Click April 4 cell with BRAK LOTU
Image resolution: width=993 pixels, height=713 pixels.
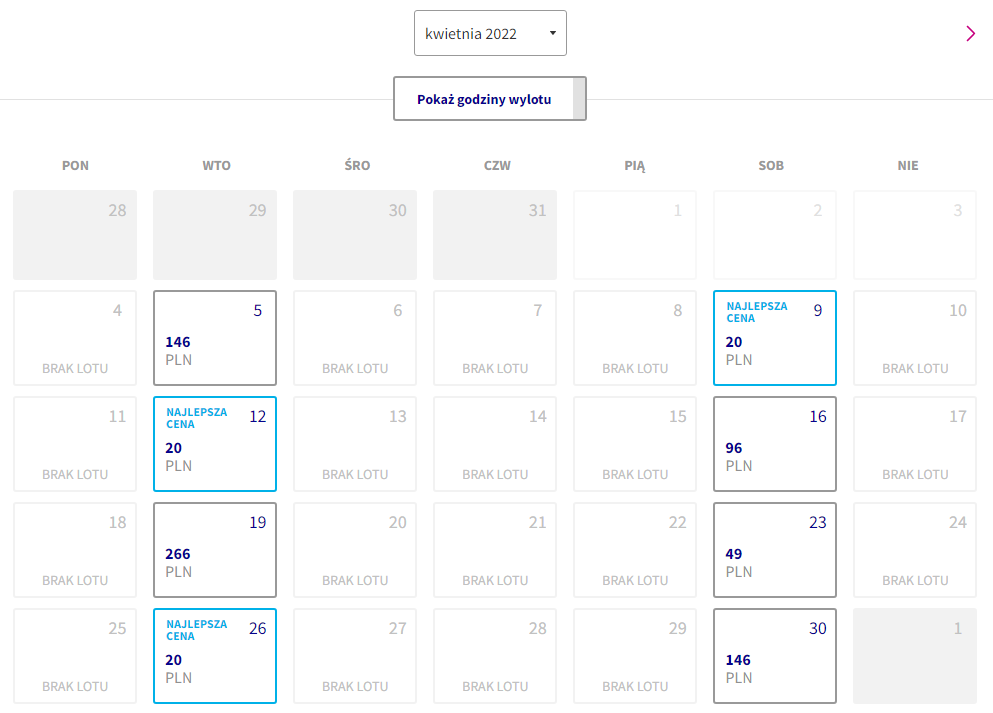(75, 338)
